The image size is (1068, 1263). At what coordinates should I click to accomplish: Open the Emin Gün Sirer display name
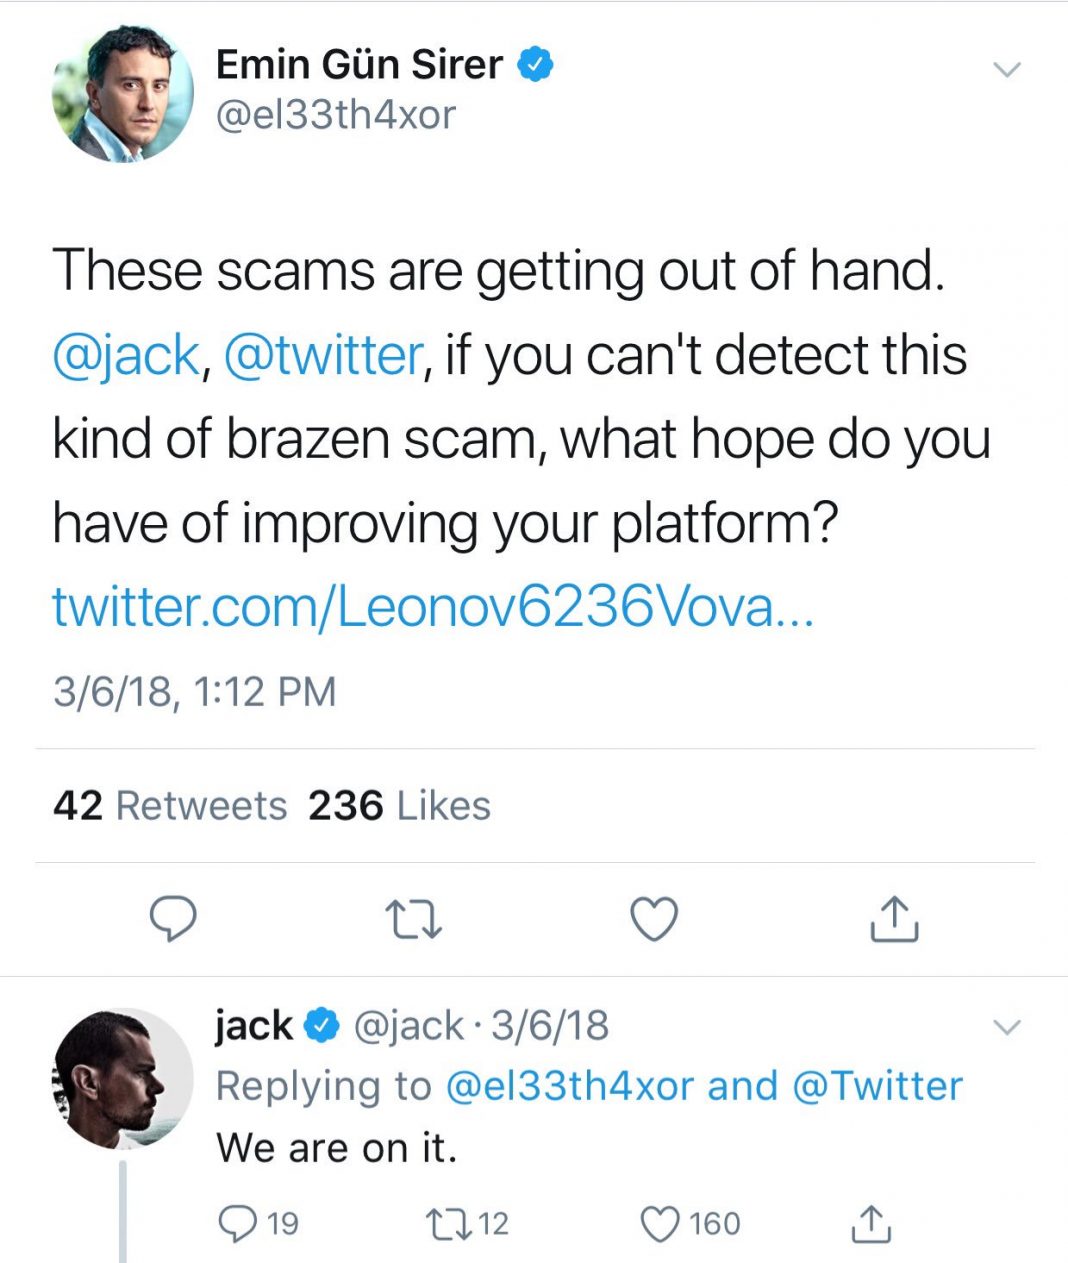click(360, 64)
